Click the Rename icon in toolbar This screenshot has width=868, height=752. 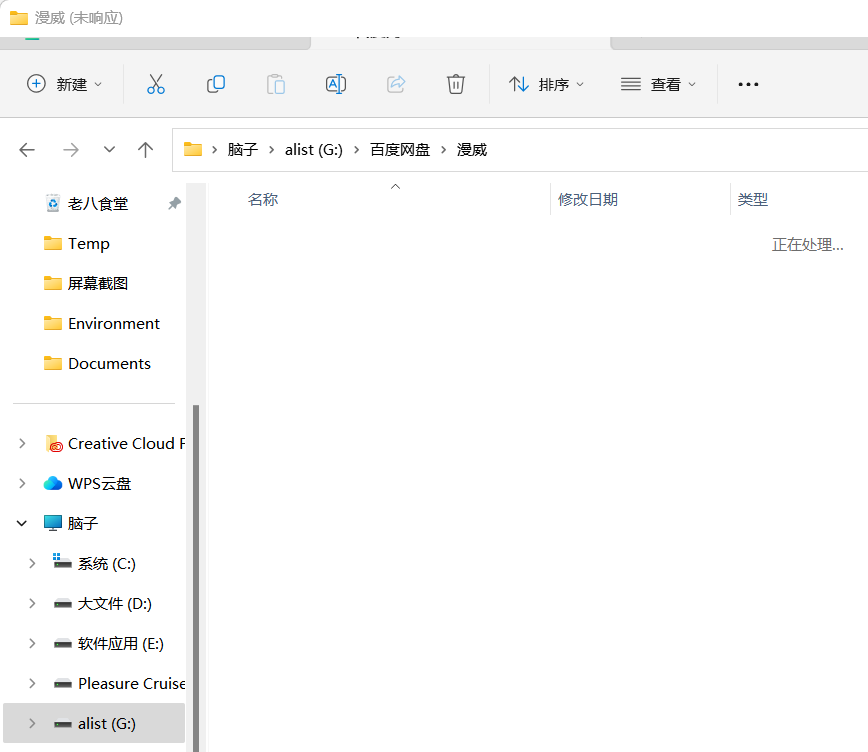tap(336, 85)
